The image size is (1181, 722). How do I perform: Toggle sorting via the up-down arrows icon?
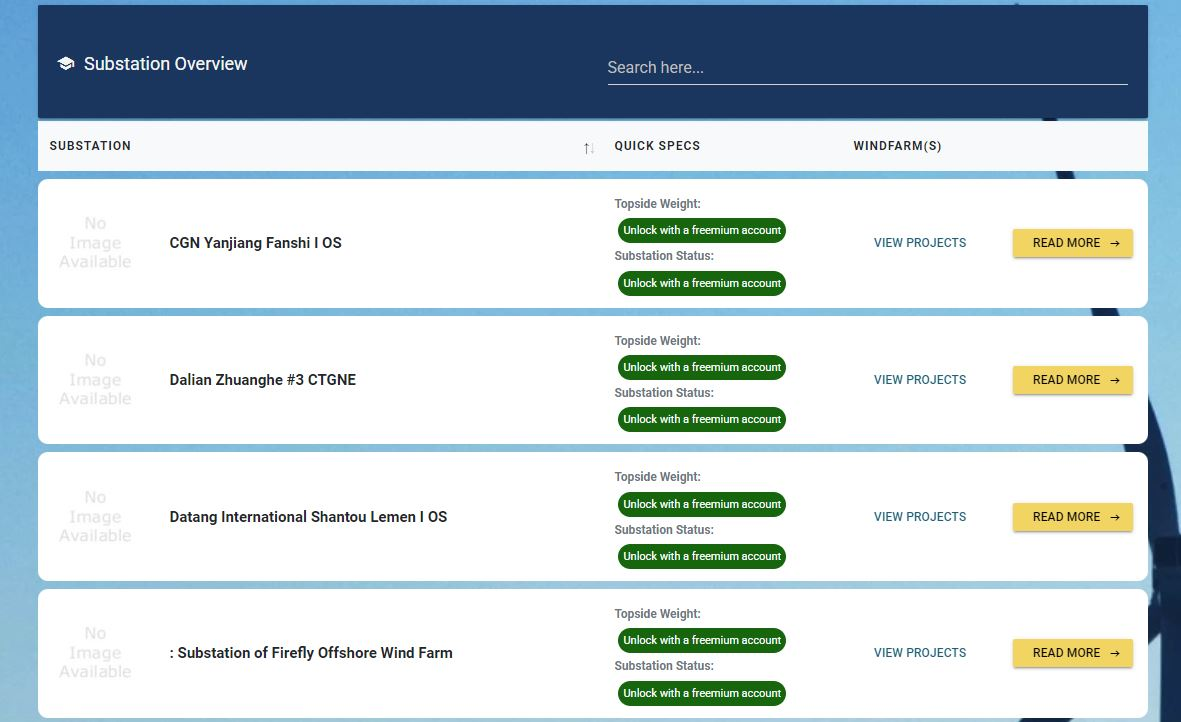click(x=587, y=147)
